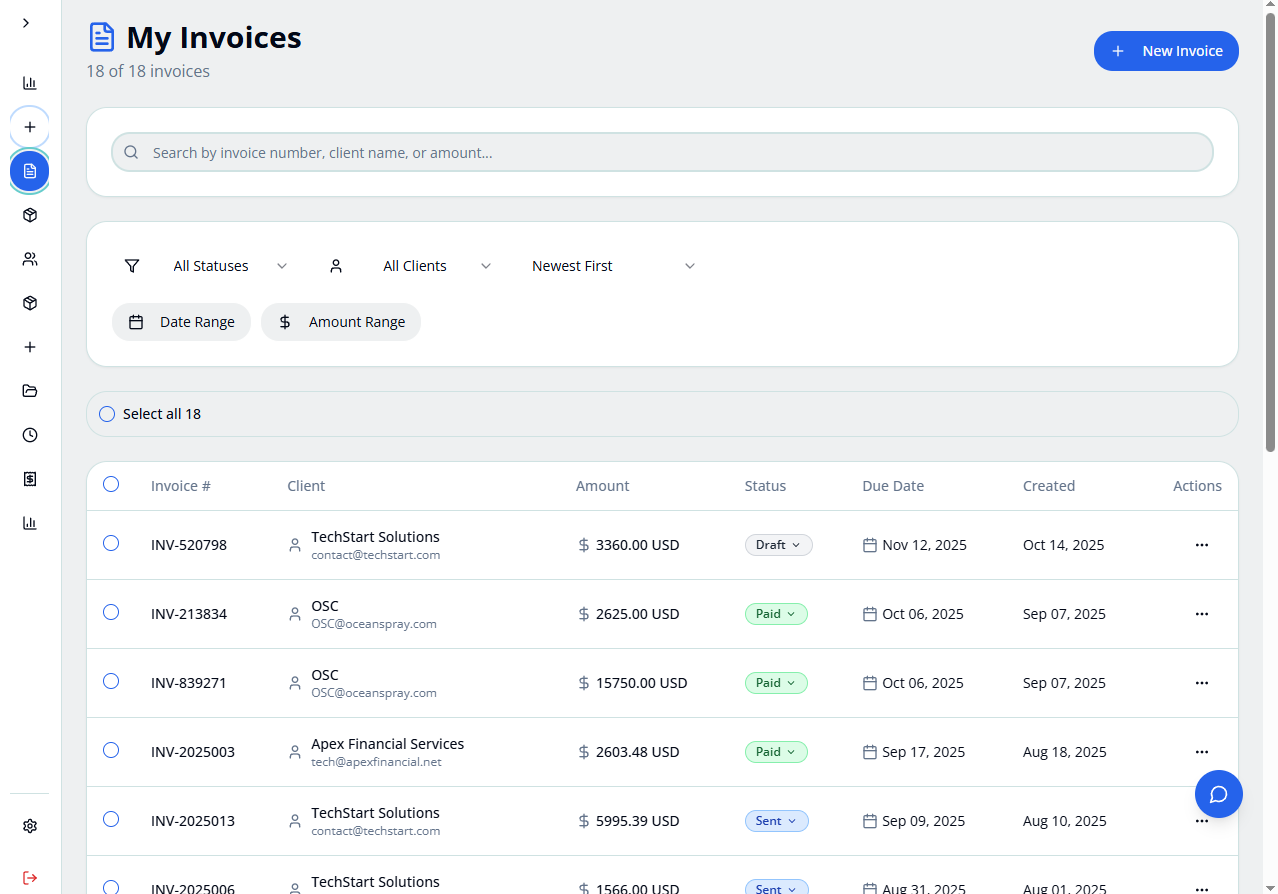Image resolution: width=1278 pixels, height=894 pixels.
Task: Click the Products package icon in sidebar
Action: point(29,214)
